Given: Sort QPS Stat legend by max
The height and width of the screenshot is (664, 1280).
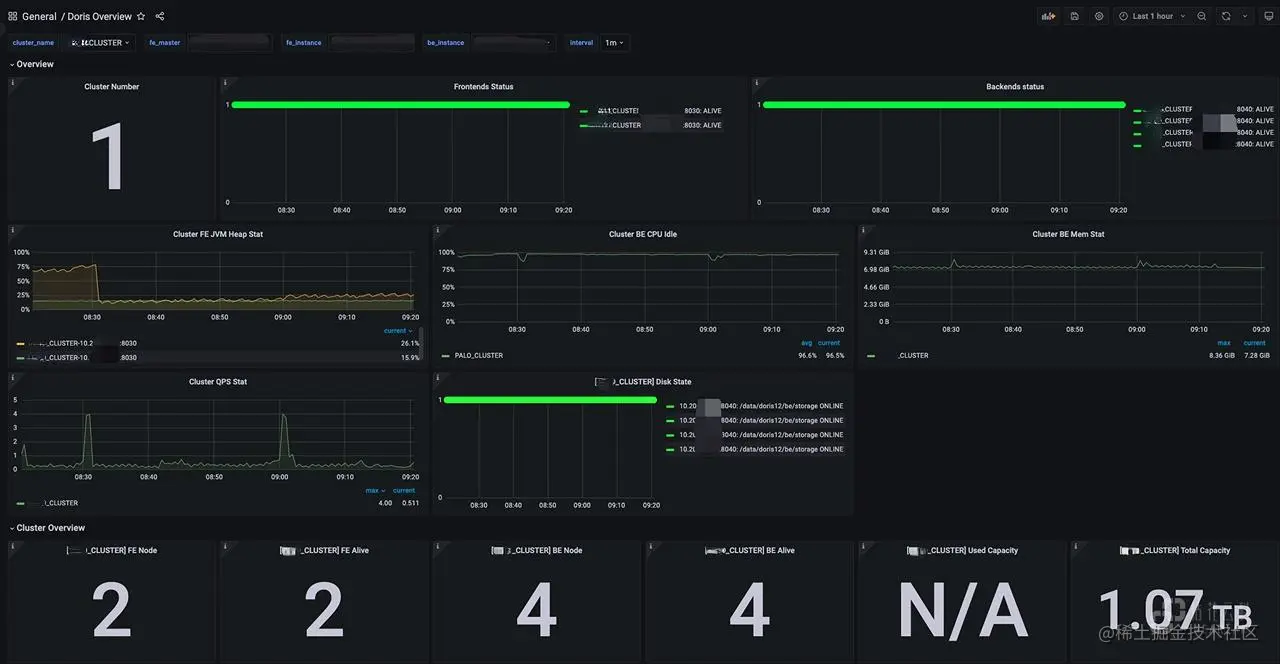Looking at the screenshot, I should (375, 491).
